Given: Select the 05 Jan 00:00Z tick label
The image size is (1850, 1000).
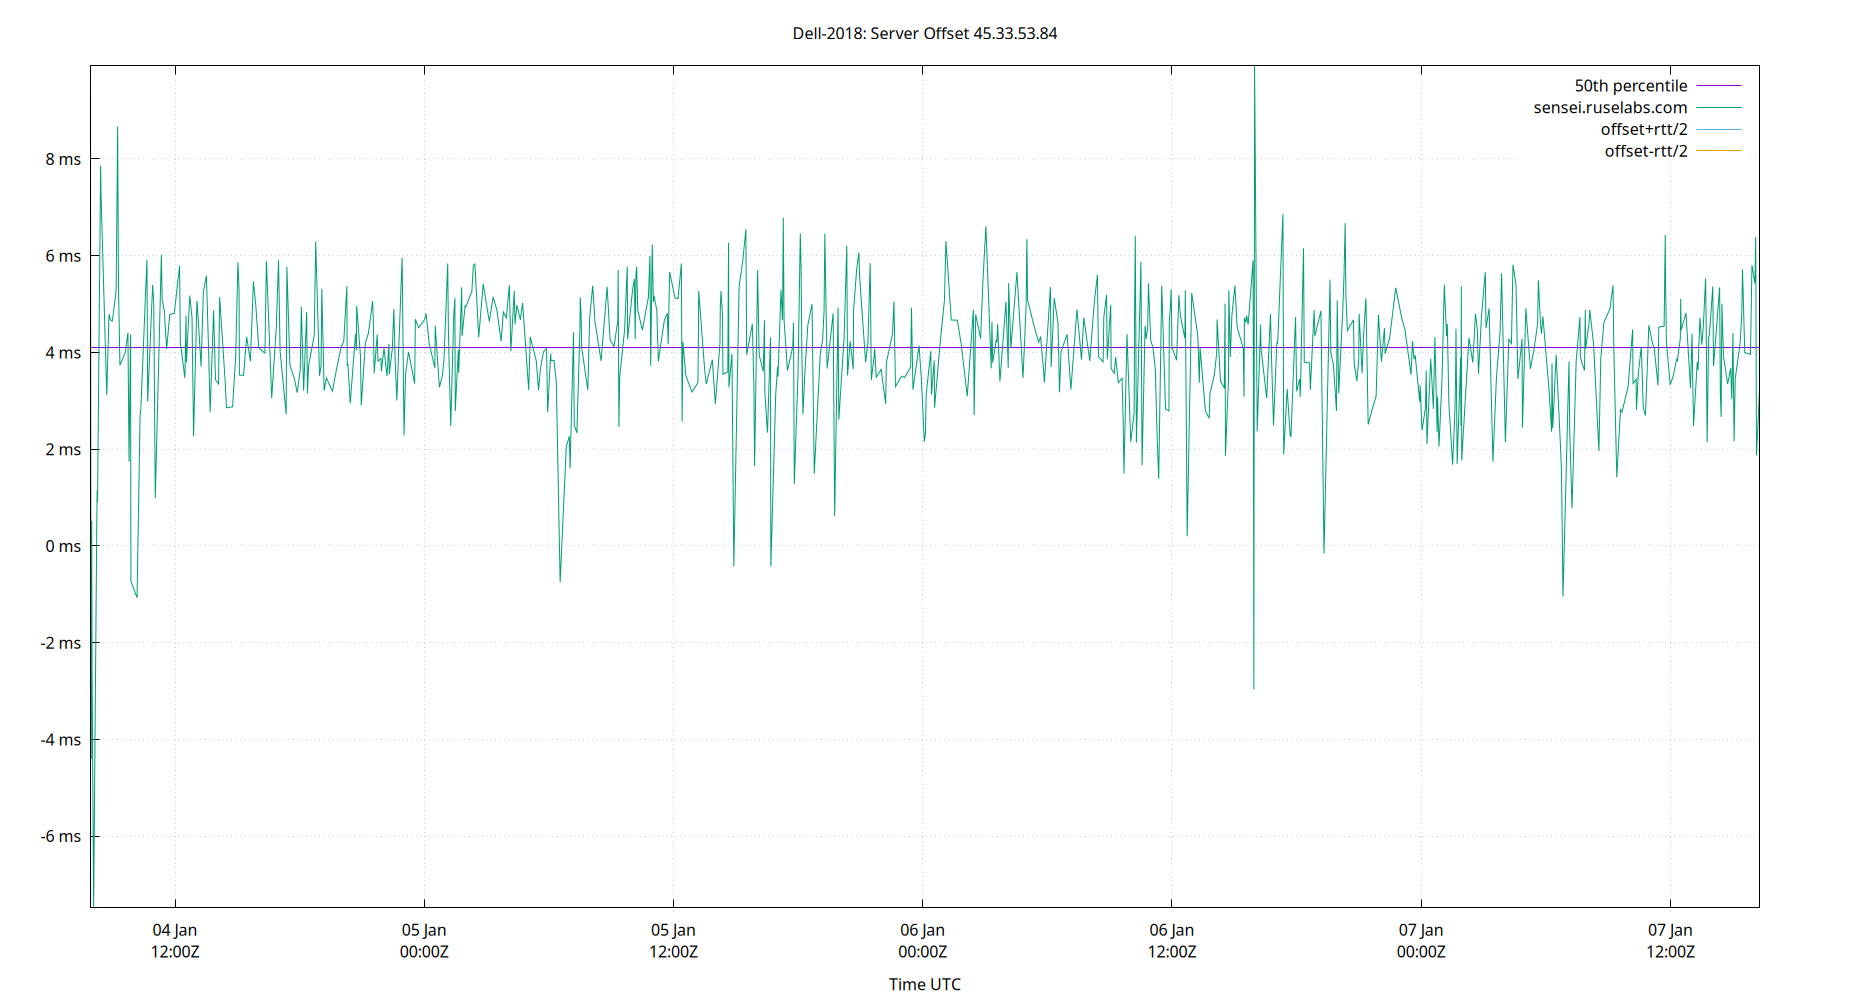Looking at the screenshot, I should [425, 940].
